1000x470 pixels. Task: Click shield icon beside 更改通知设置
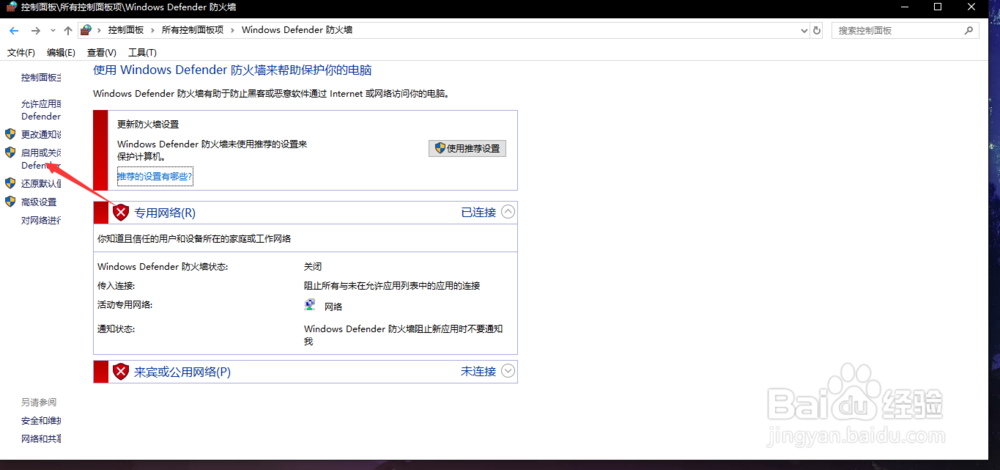[10, 134]
